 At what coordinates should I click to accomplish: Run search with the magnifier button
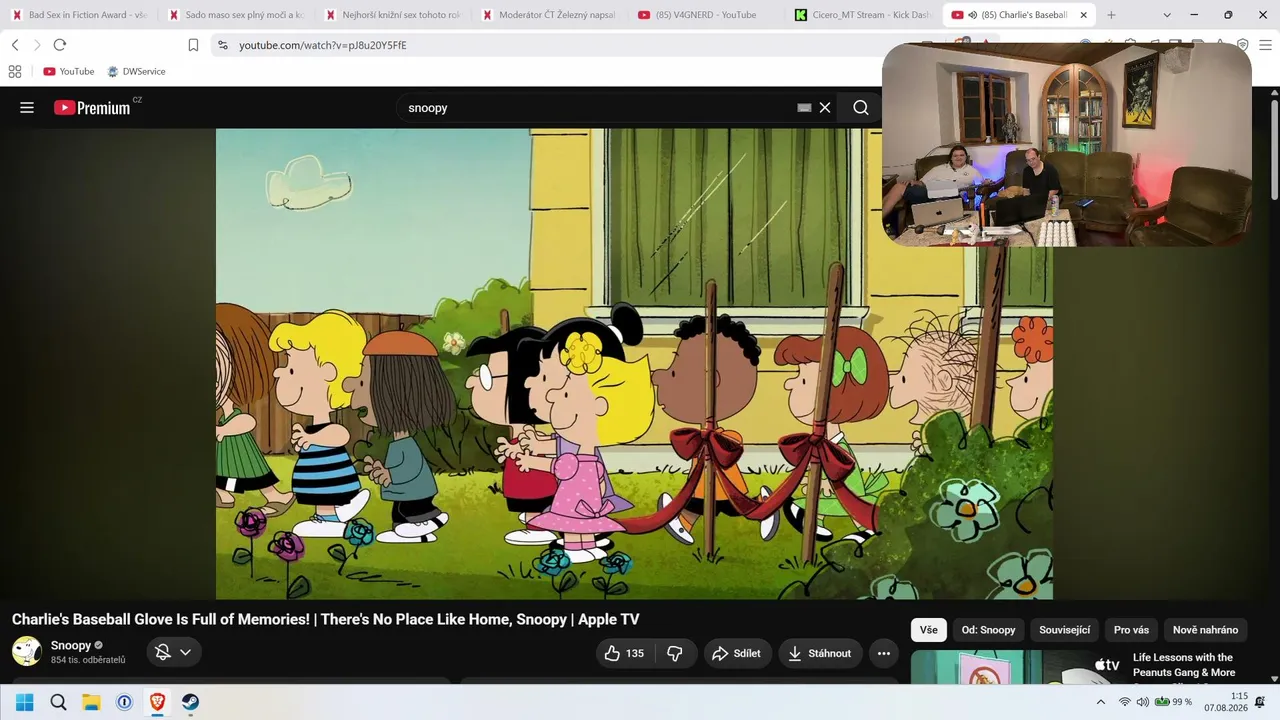861,107
